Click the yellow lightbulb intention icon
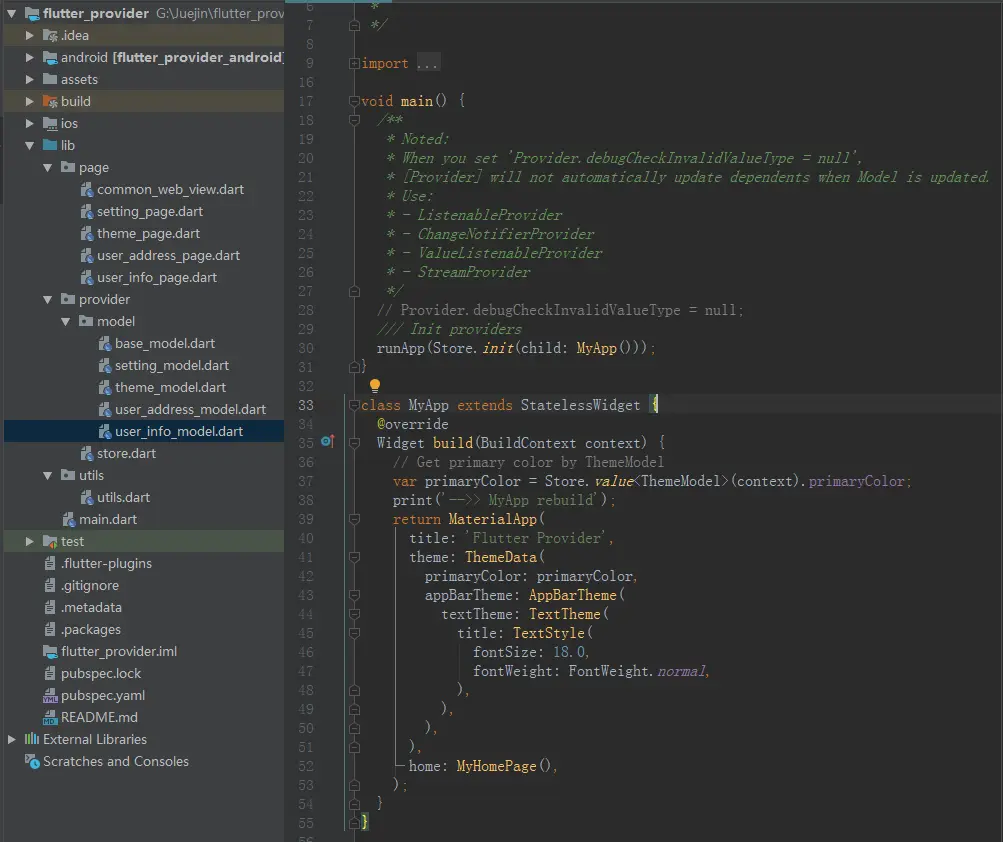1003x842 pixels. [375, 385]
